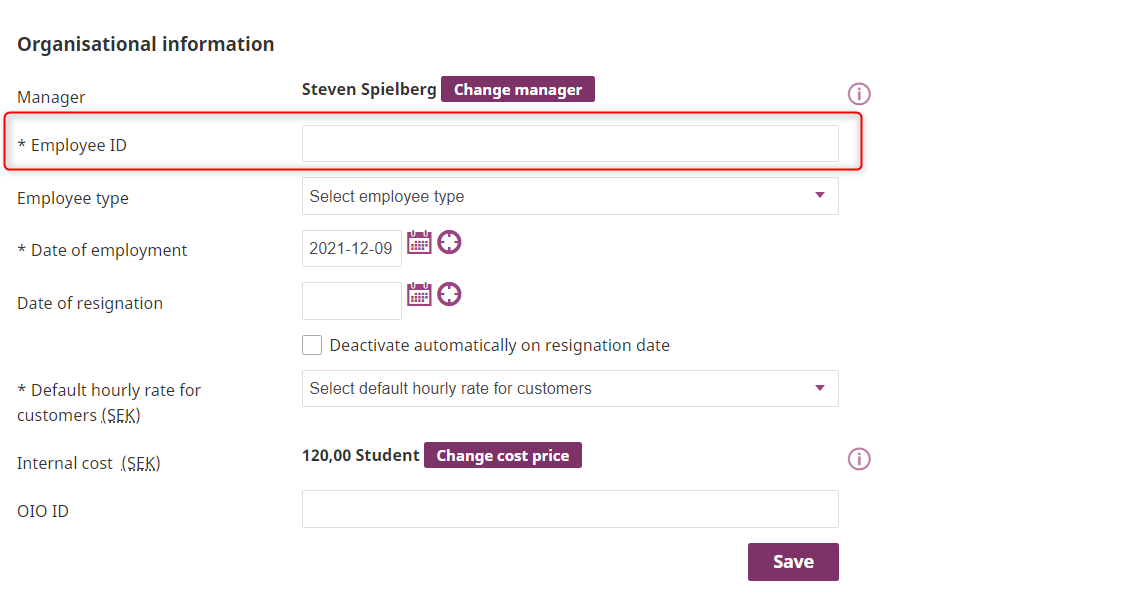This screenshot has height=606, width=1122.
Task: Click the 120,00 Student cost value
Action: tap(360, 456)
